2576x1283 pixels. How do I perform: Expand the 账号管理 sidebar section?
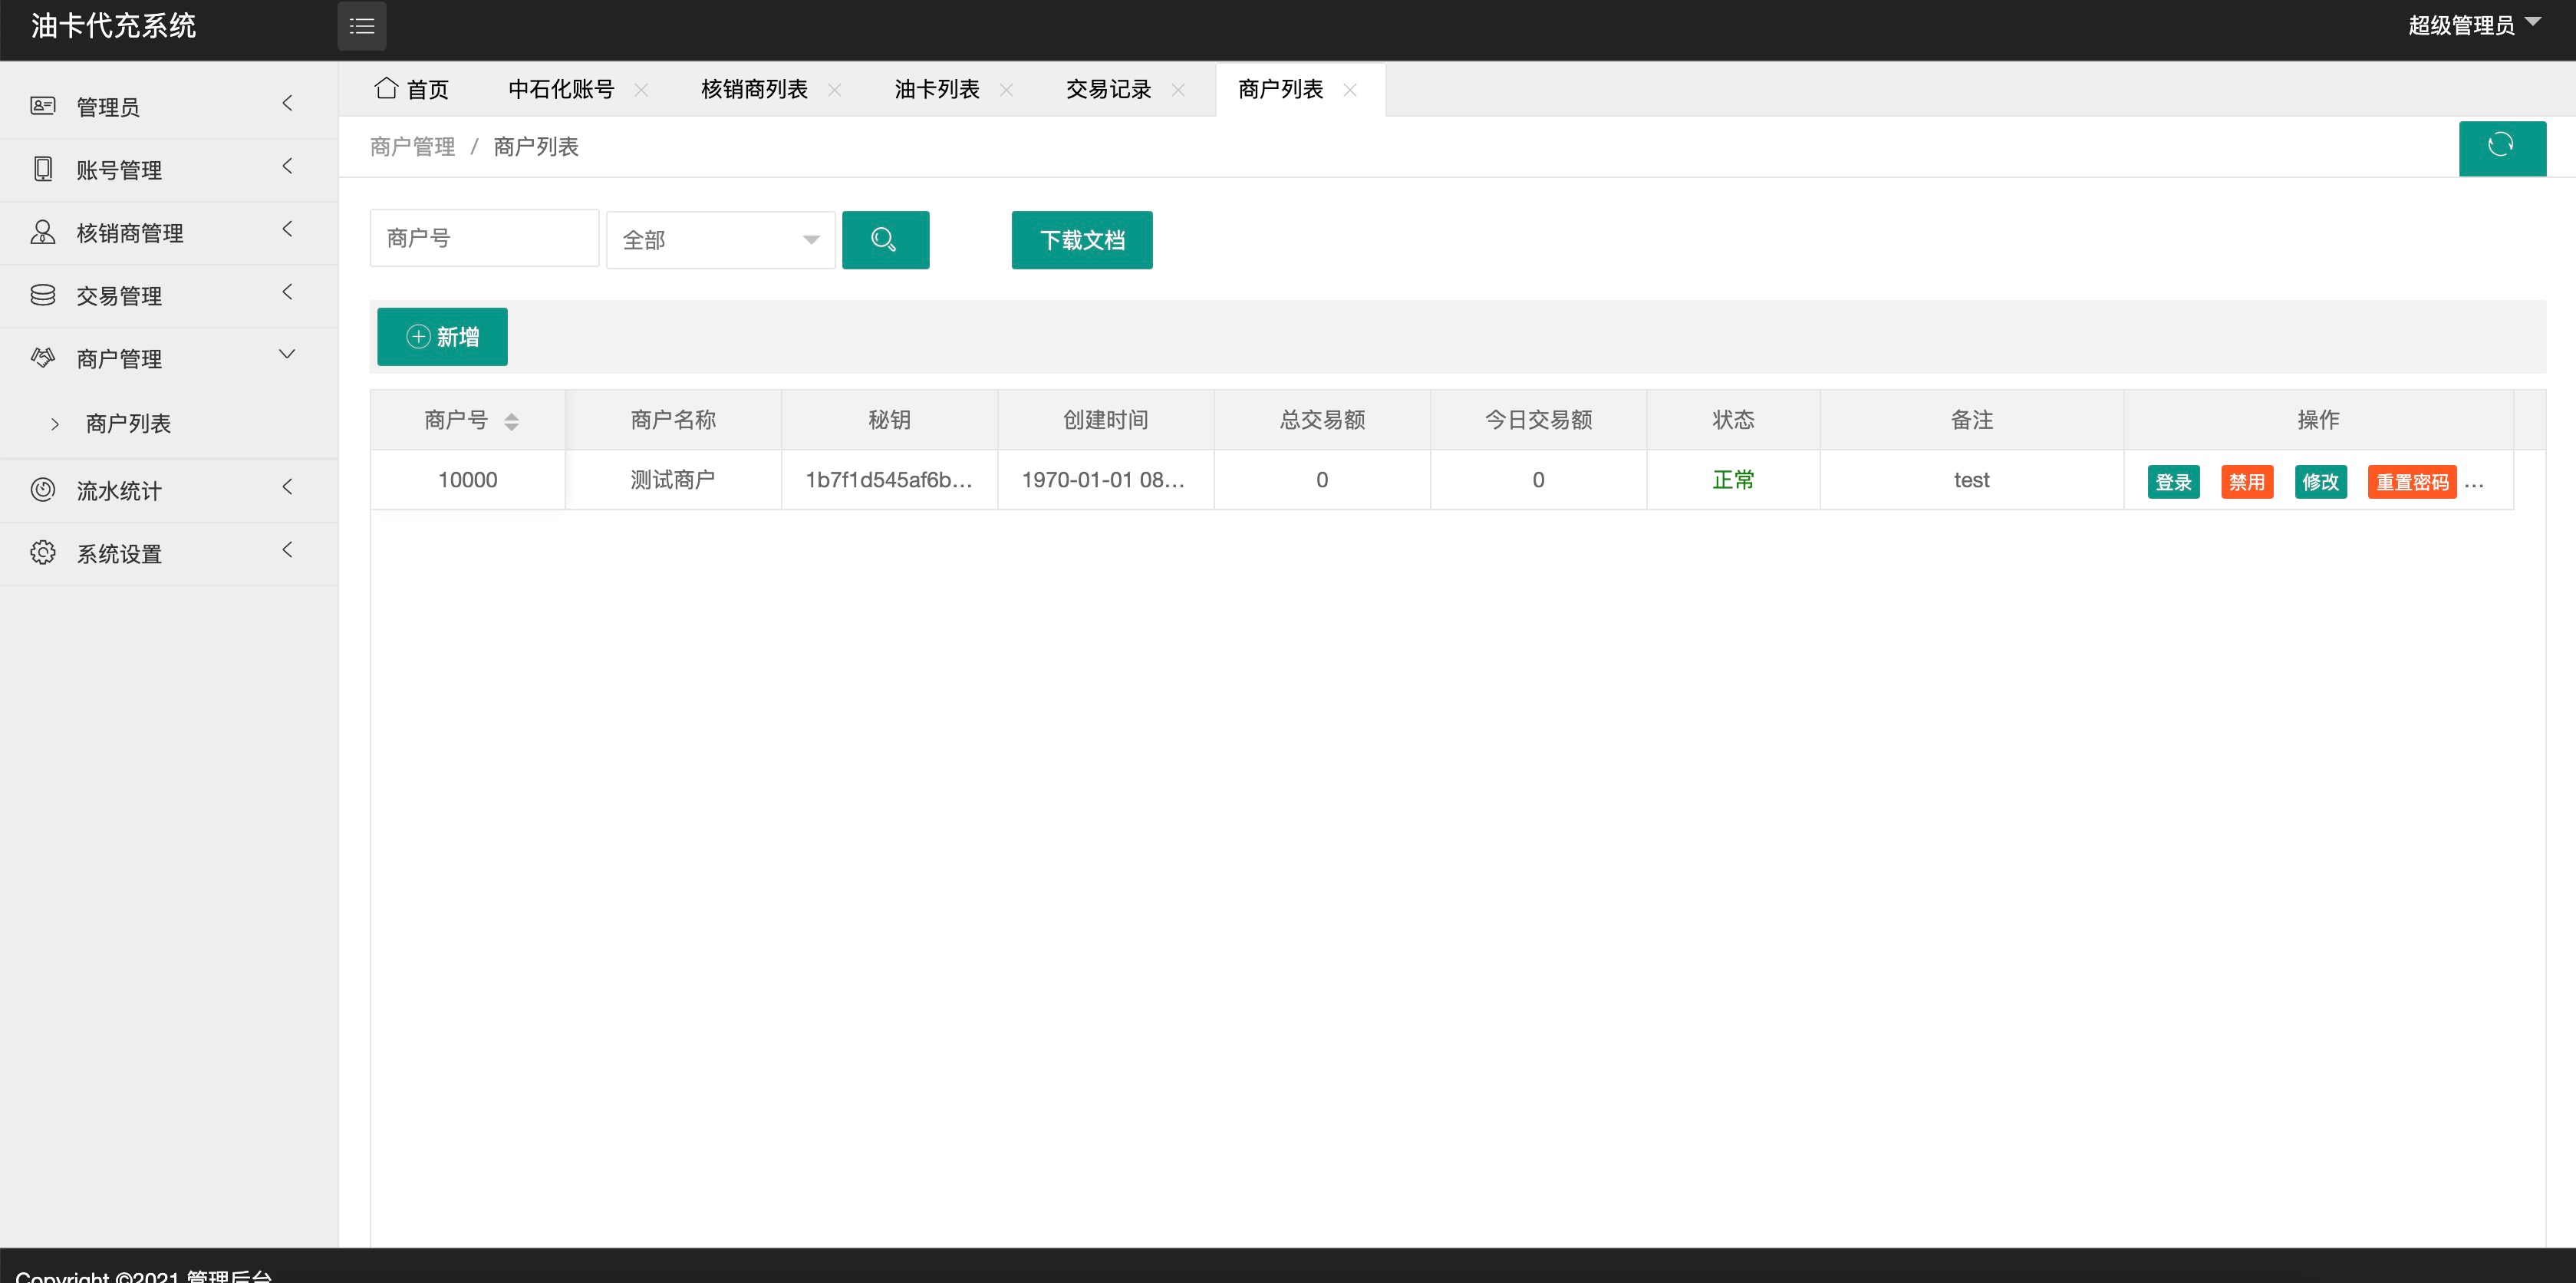click(x=158, y=170)
